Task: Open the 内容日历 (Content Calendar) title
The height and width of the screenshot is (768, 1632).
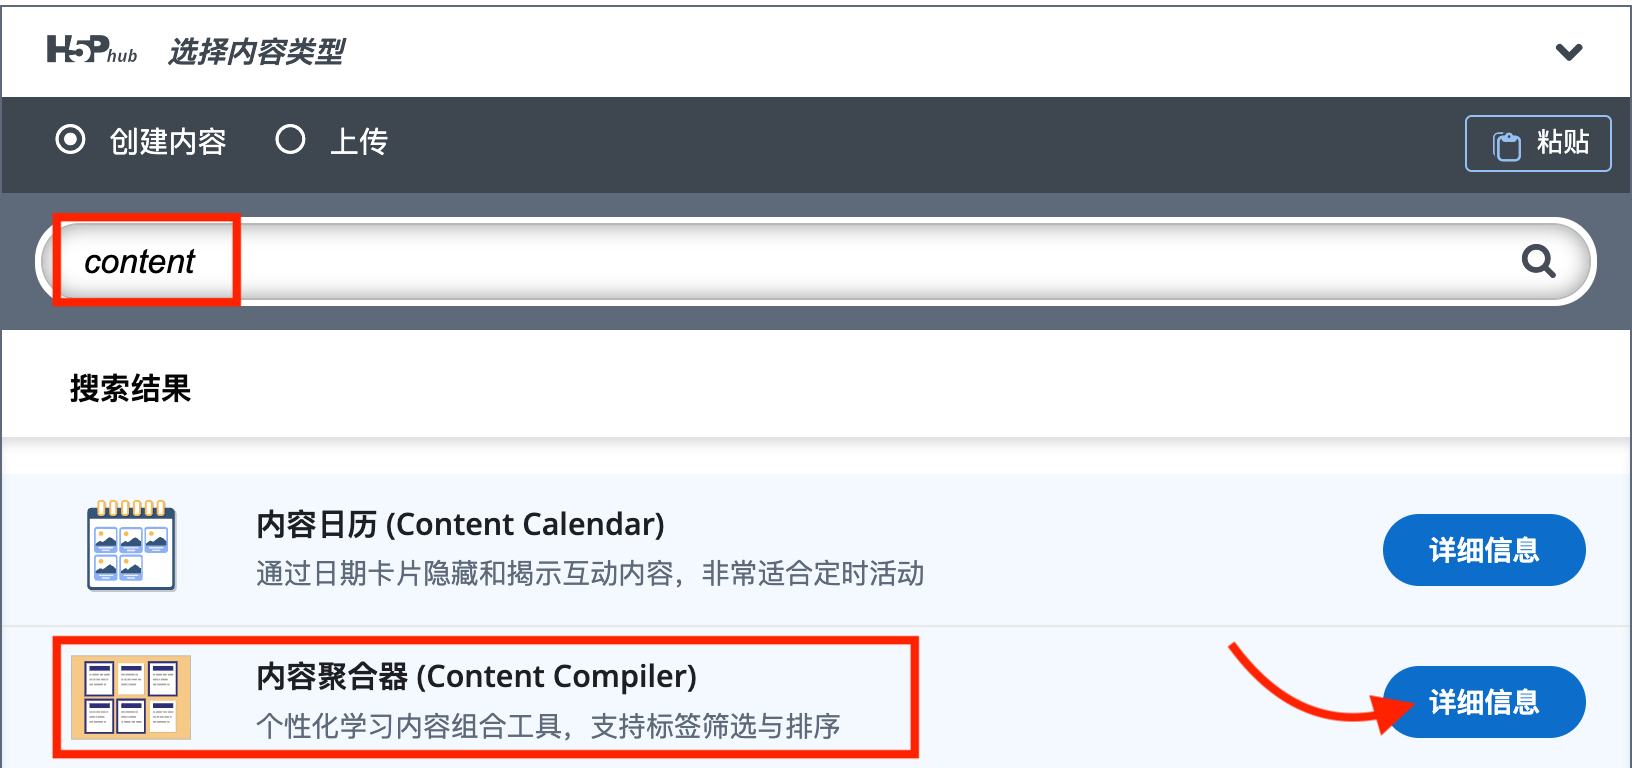Action: pos(460,525)
